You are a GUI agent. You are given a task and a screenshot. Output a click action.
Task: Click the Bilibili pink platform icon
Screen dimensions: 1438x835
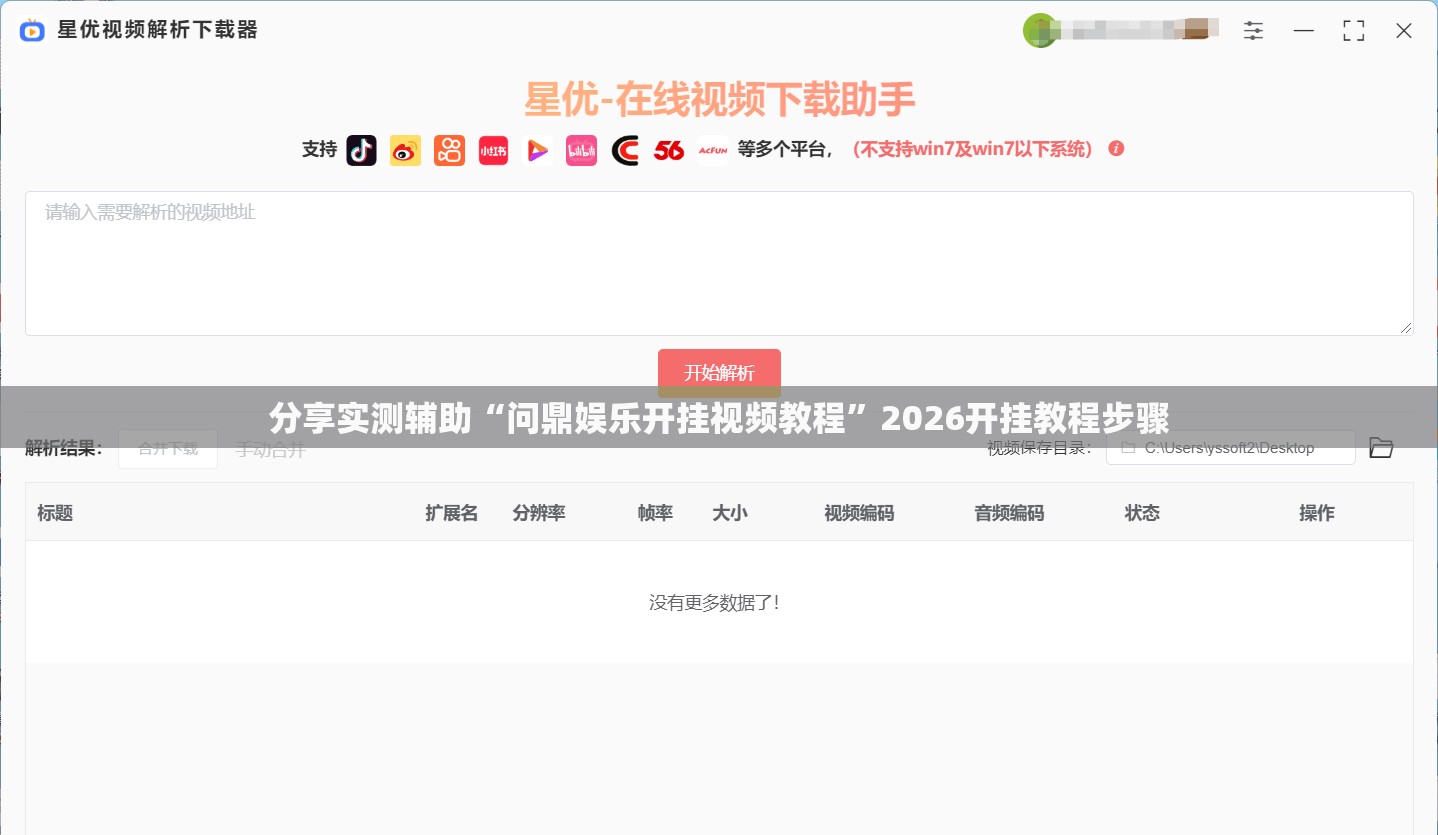pos(581,150)
